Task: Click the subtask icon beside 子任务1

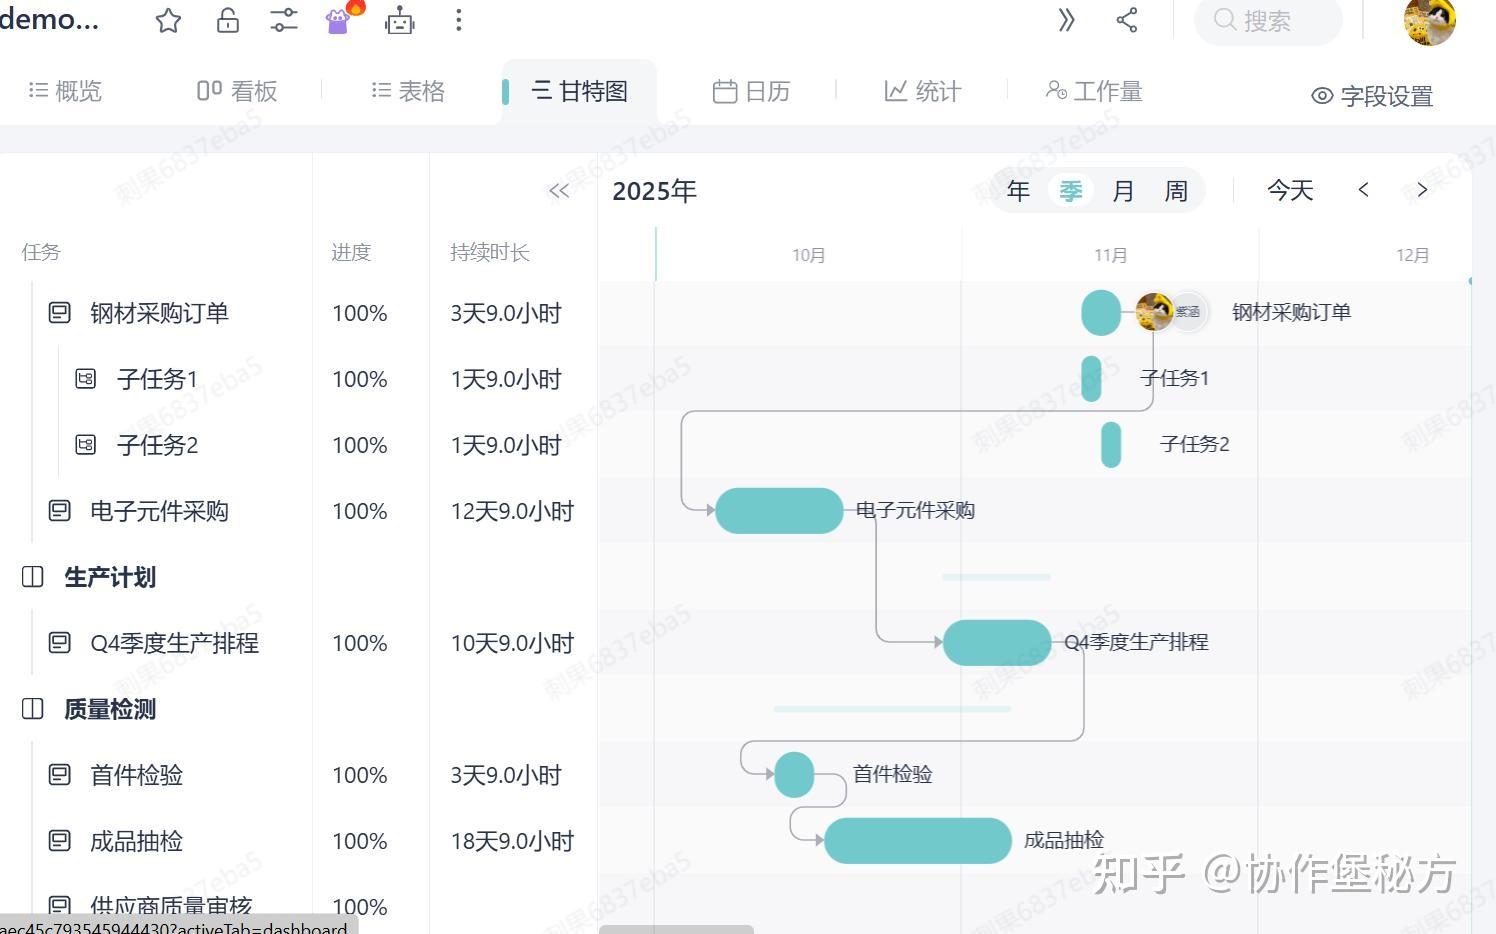Action: click(x=86, y=379)
